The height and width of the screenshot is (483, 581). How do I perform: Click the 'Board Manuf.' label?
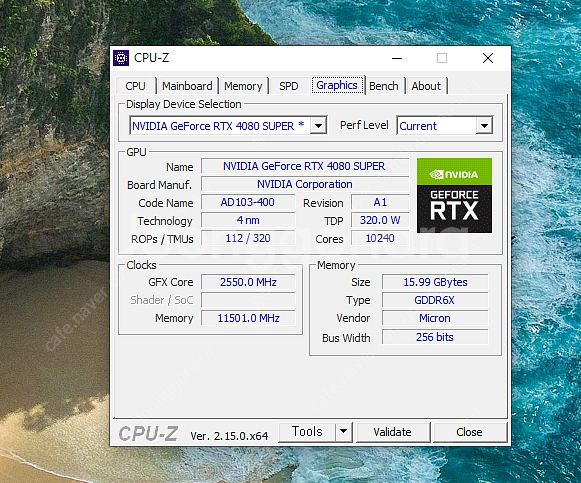click(159, 185)
